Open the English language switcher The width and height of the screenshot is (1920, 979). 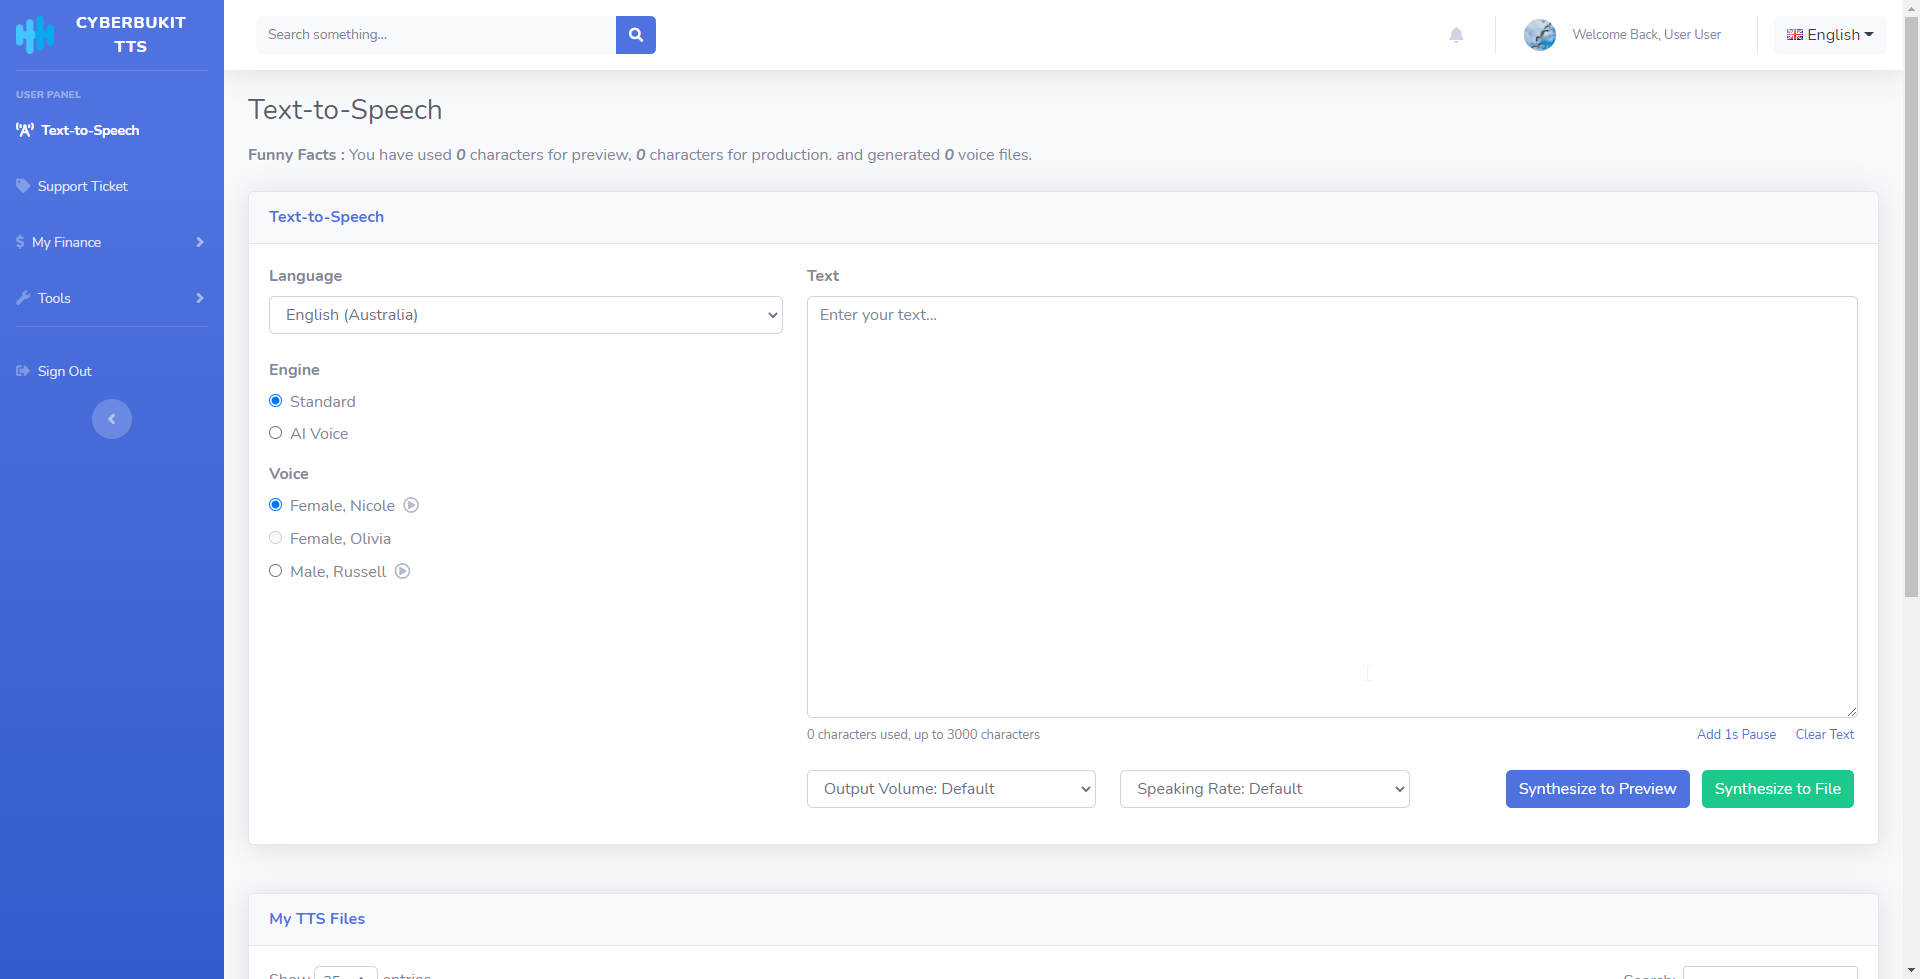tap(1829, 34)
